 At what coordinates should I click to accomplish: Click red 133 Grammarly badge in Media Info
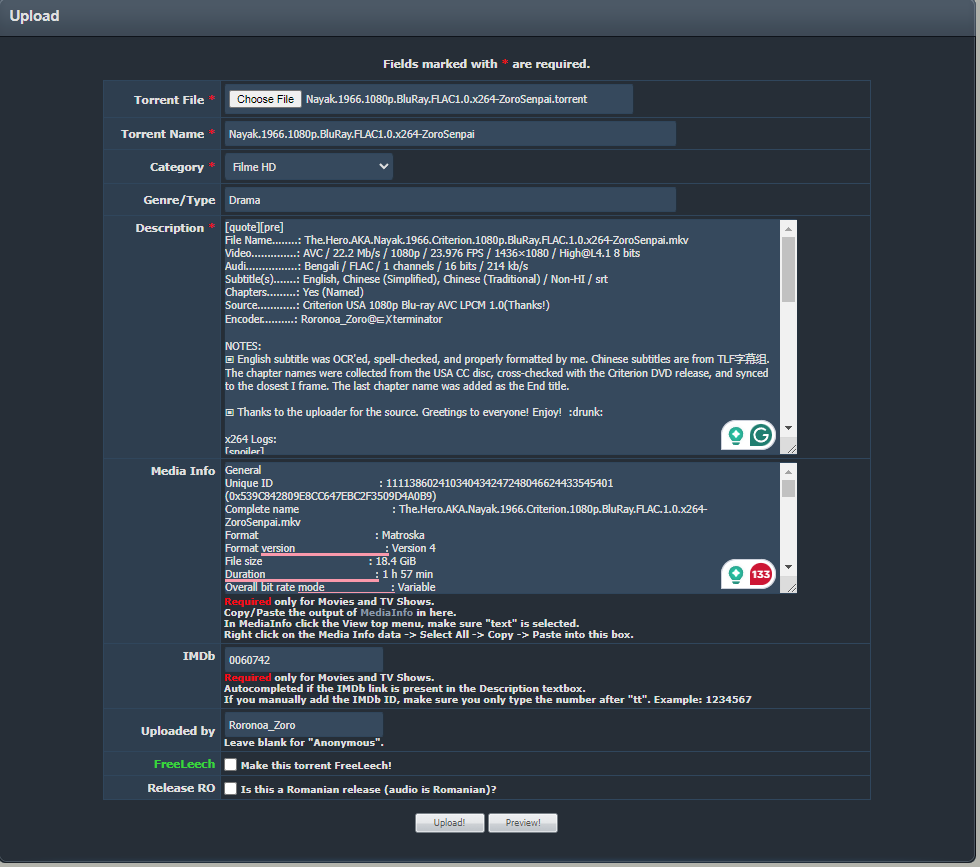[x=761, y=575]
